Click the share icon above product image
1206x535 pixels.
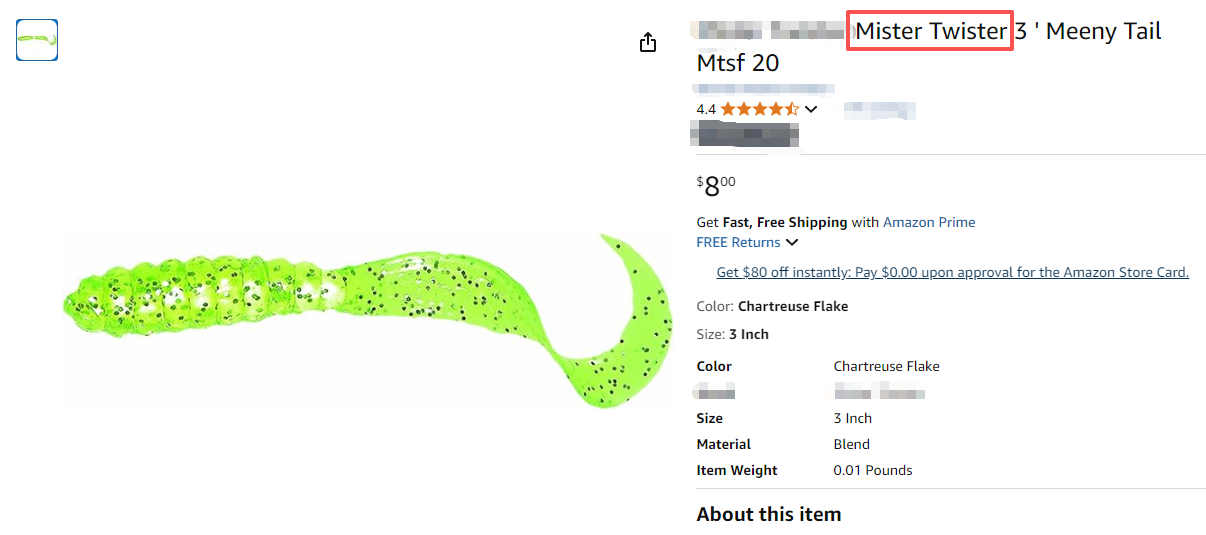pyautogui.click(x=648, y=42)
